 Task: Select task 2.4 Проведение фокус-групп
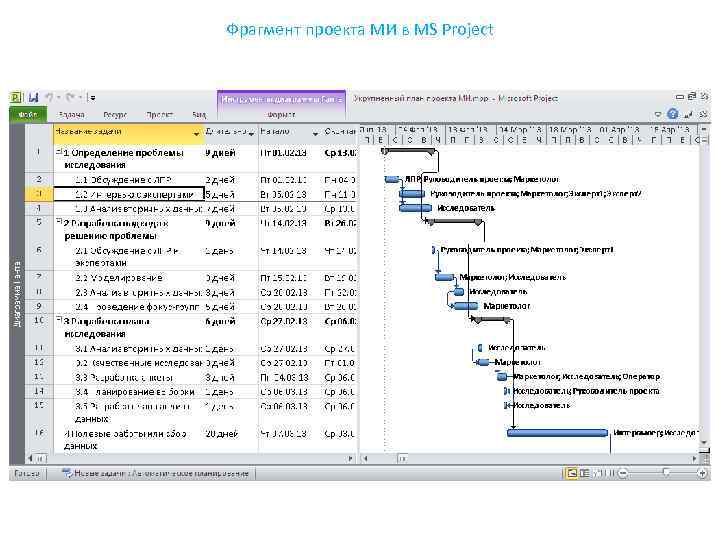(x=137, y=306)
